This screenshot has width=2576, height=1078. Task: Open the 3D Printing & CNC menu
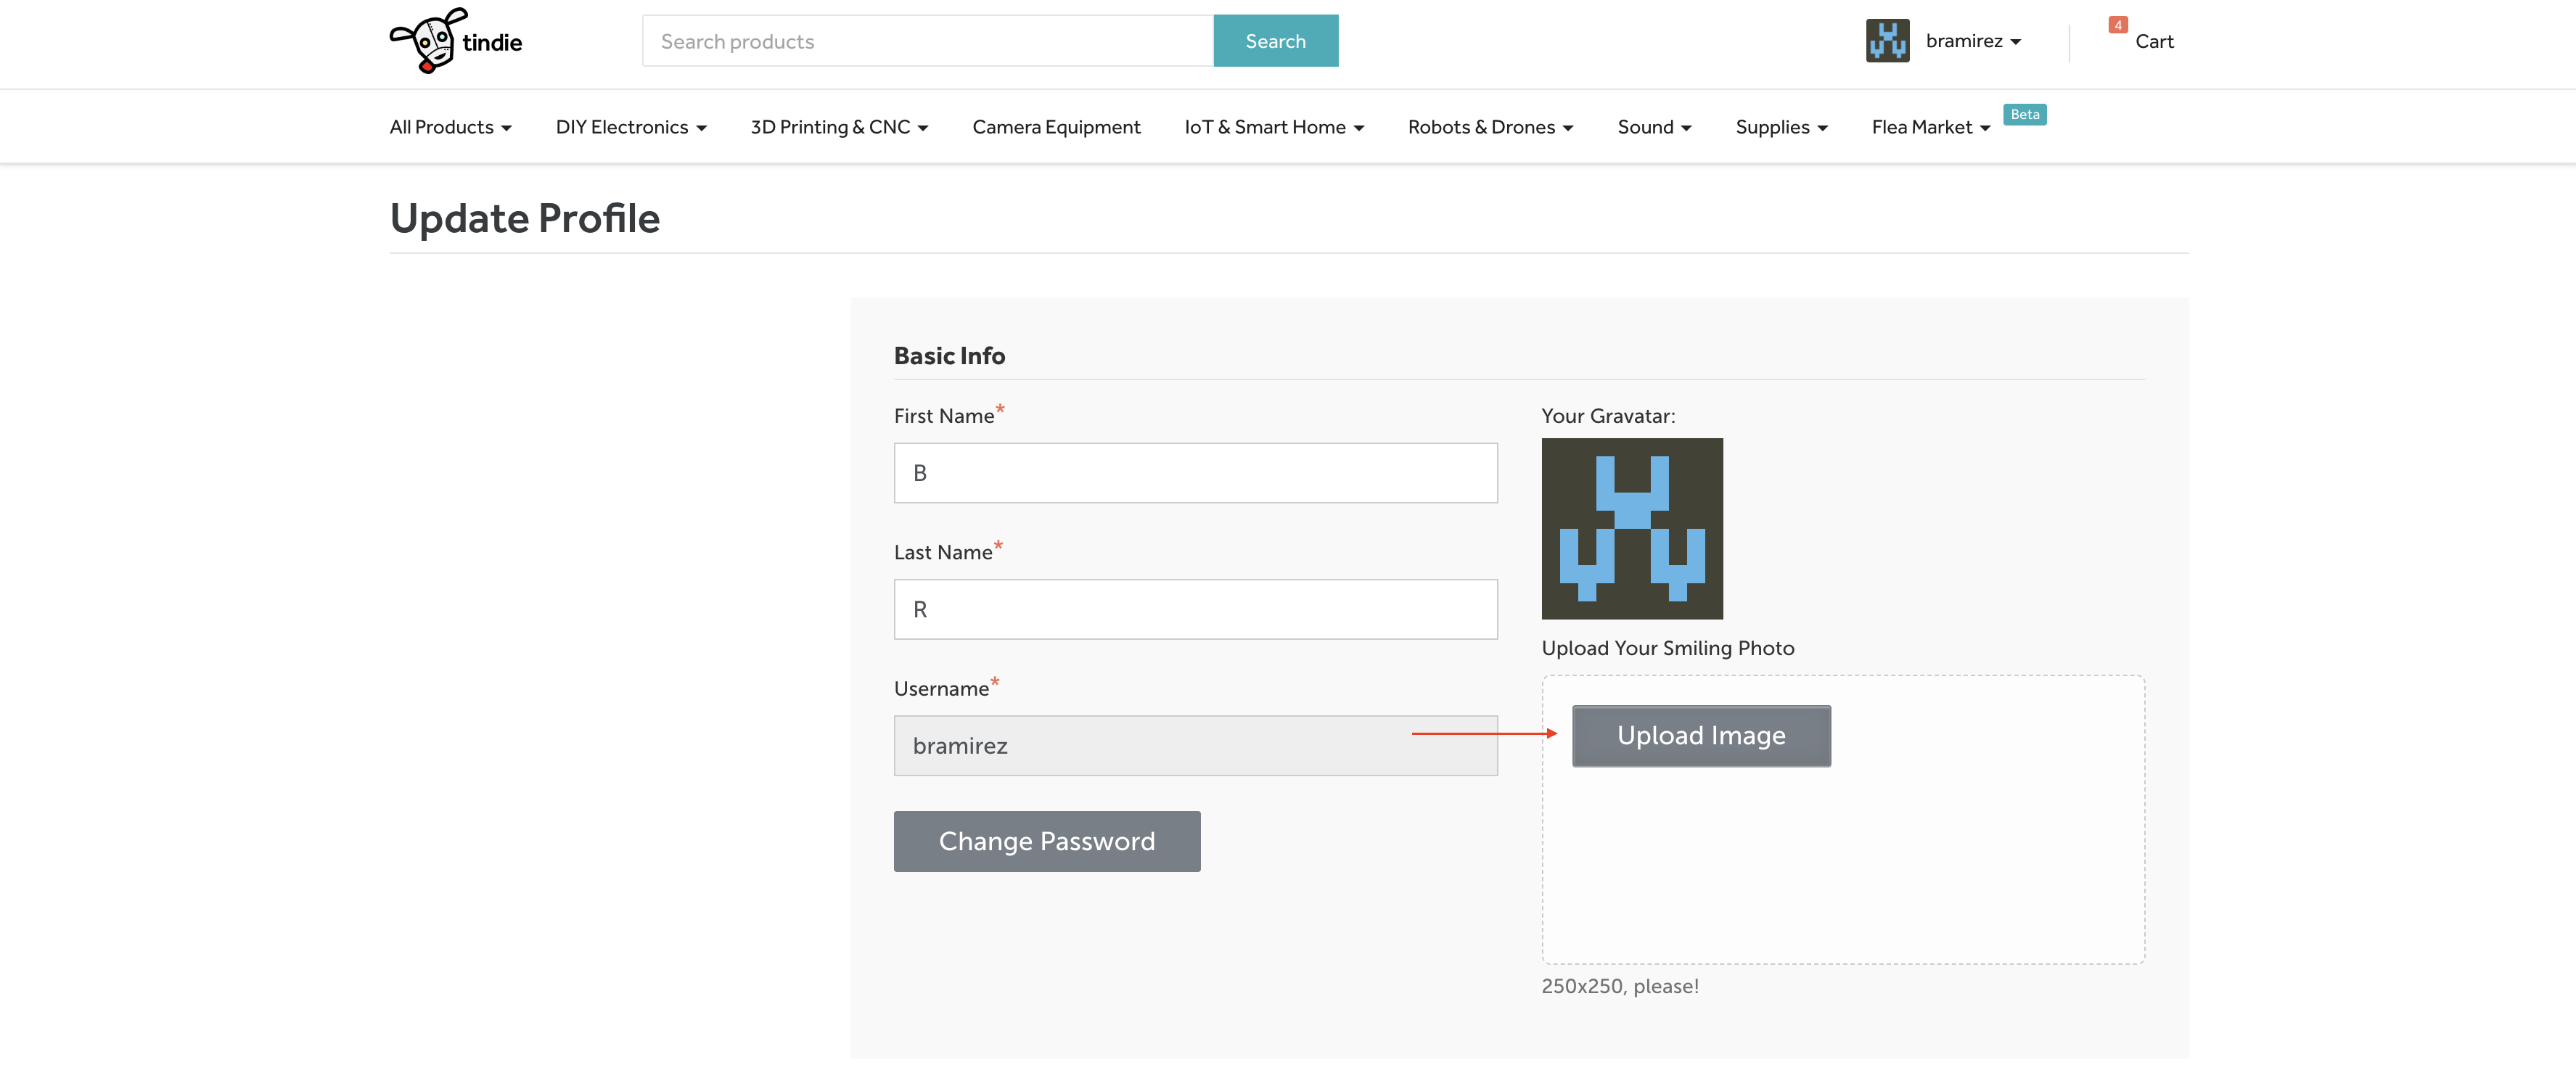838,127
